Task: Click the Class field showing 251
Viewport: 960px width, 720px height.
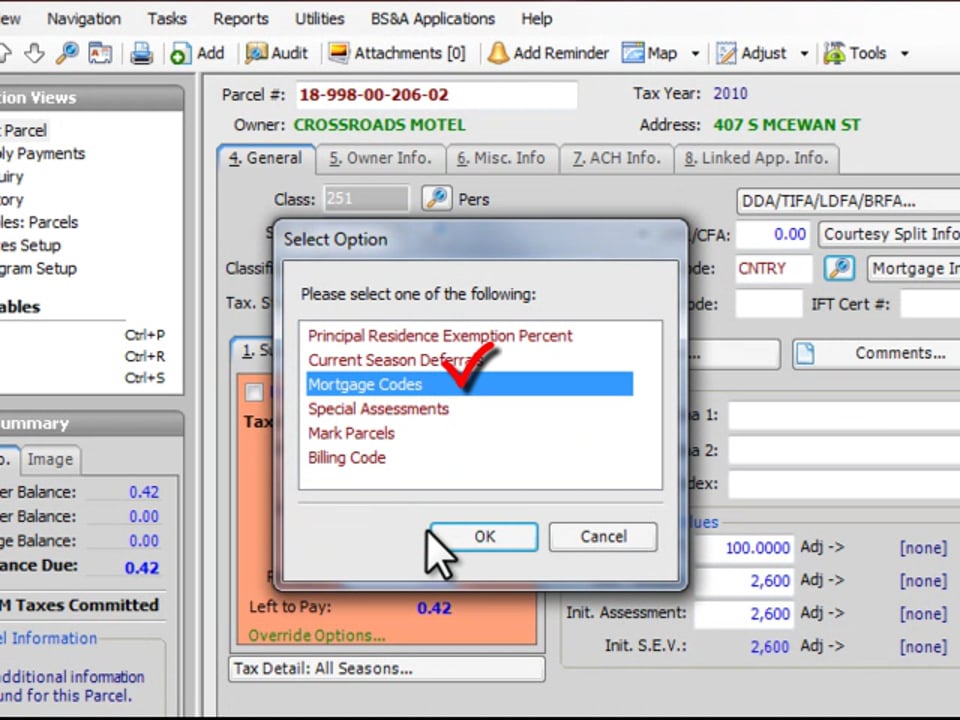Action: [x=366, y=198]
